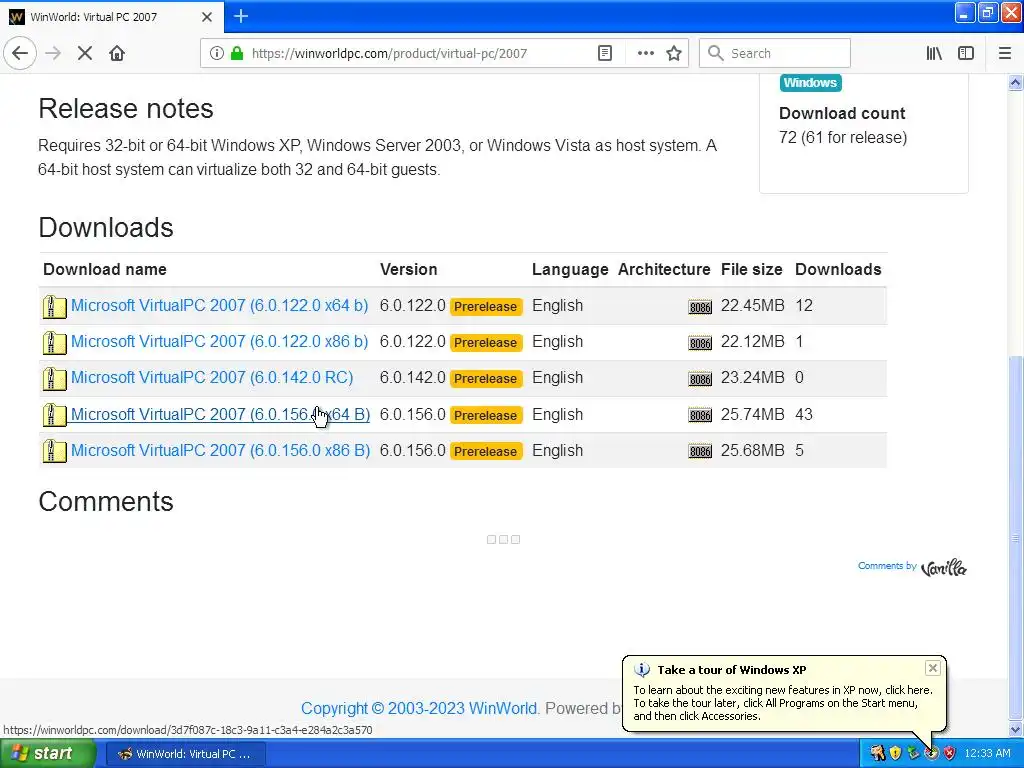Click the Prerelease badge in the 22.45MB row
This screenshot has width=1024, height=768.
click(486, 307)
